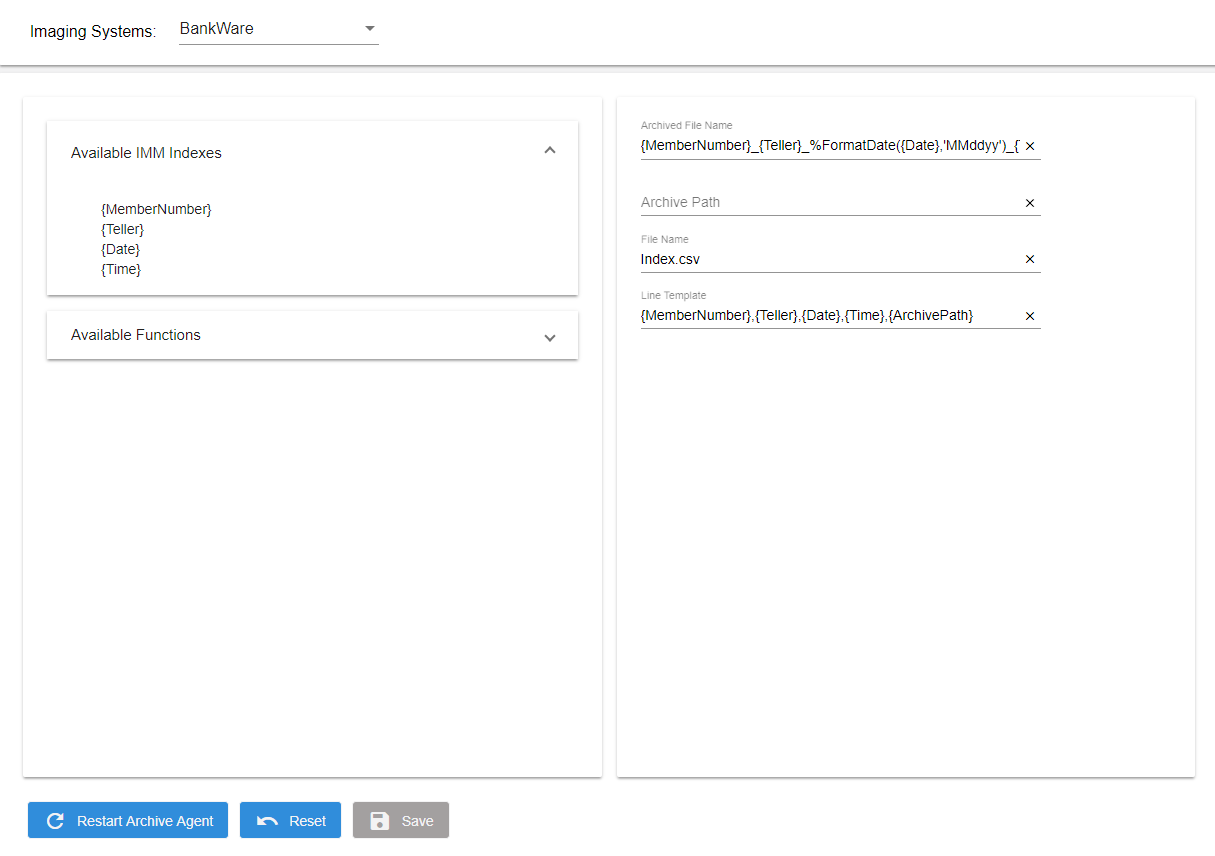The height and width of the screenshot is (856, 1215).
Task: Click the Restart Archive Agent button
Action: [x=128, y=820]
